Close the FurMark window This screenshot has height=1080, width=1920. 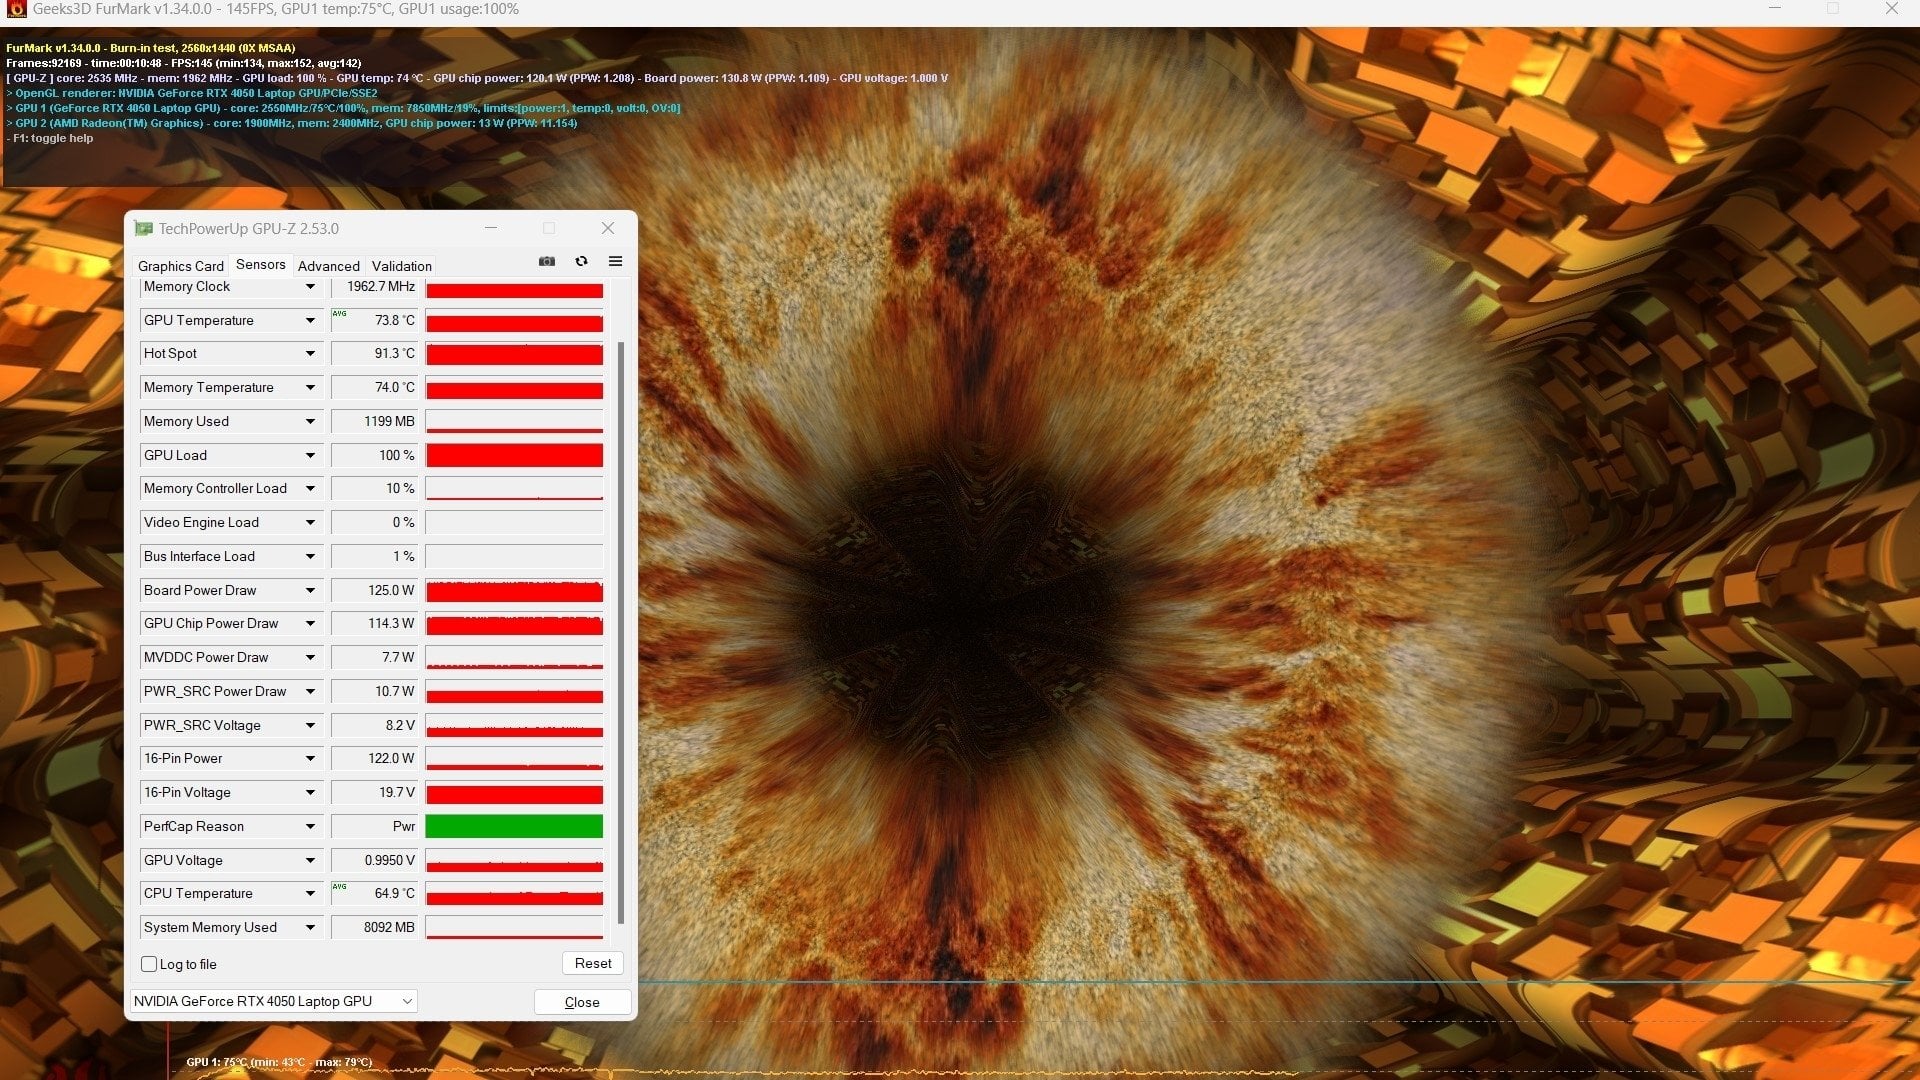click(1891, 9)
